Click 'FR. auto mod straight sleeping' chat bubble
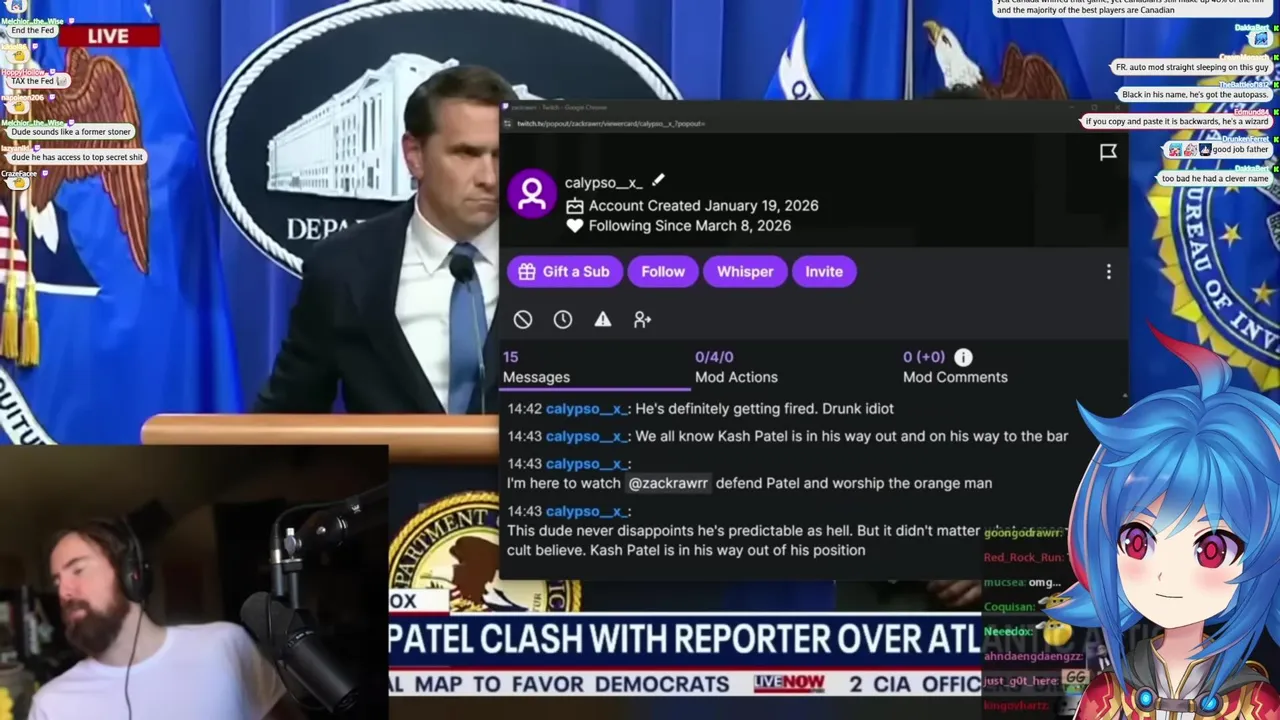This screenshot has width=1280, height=720. point(1192,67)
